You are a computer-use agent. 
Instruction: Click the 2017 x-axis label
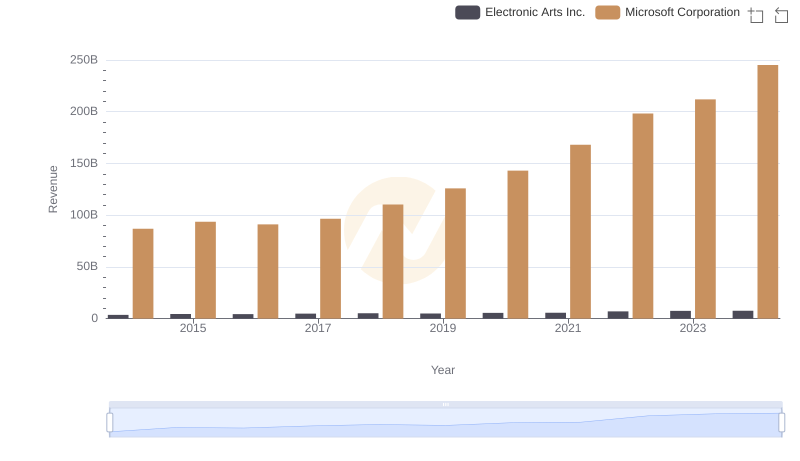click(x=318, y=328)
